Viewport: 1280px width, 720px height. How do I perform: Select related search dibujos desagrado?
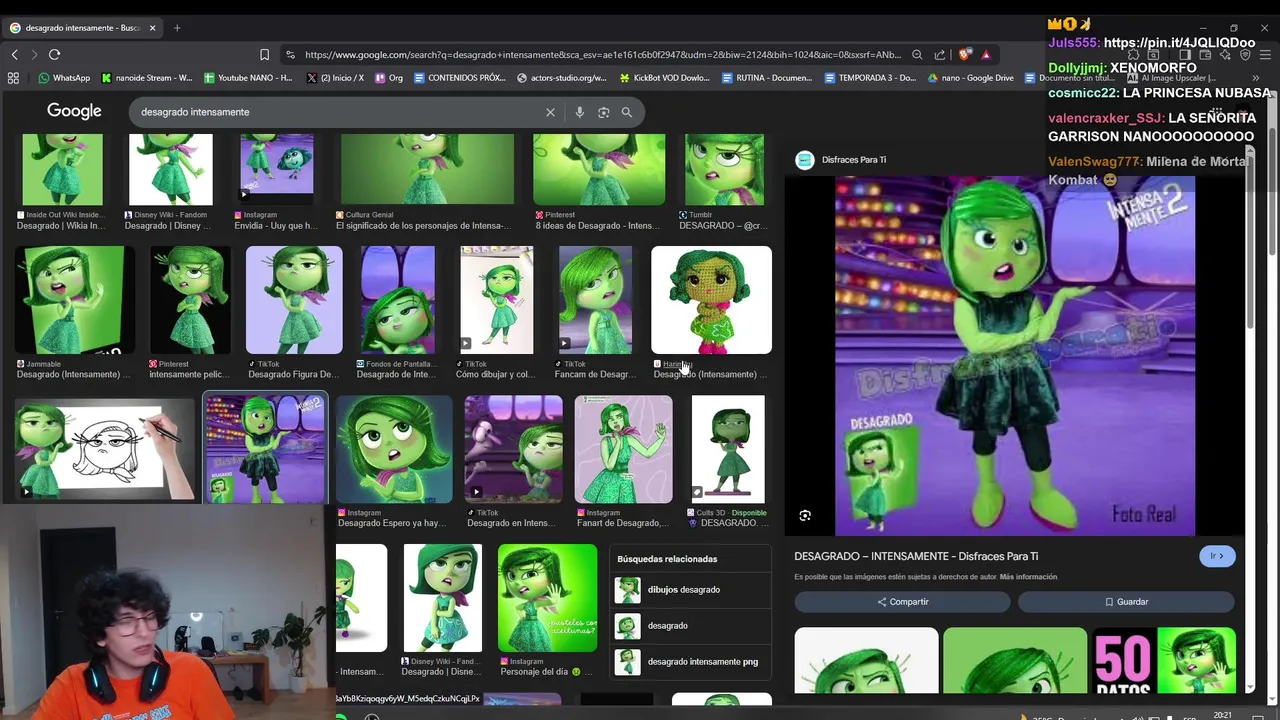click(690, 590)
